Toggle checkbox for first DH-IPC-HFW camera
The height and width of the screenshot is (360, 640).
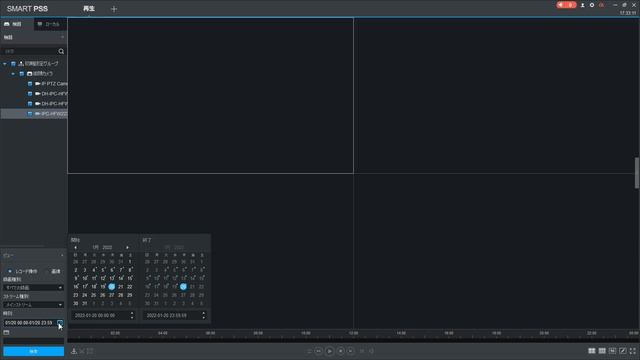pyautogui.click(x=30, y=93)
